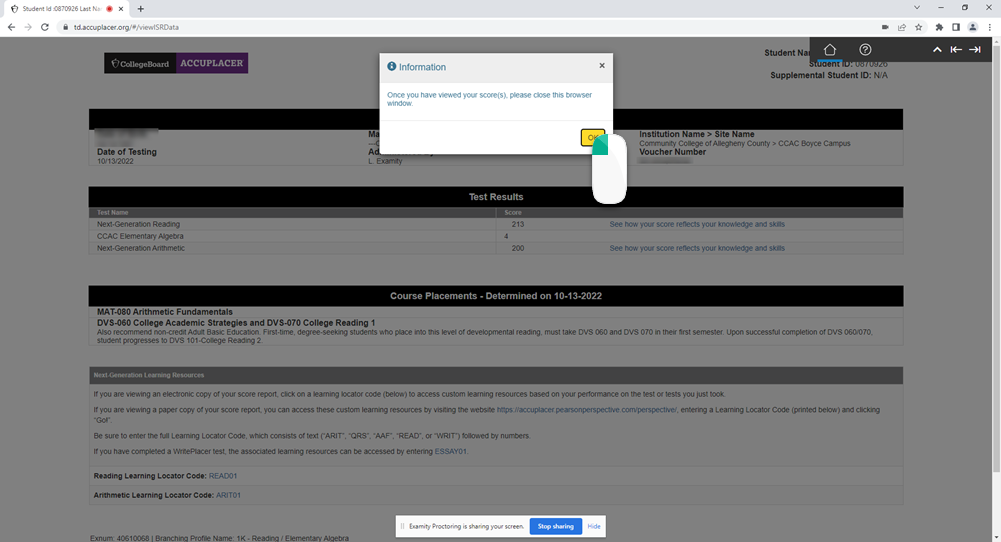
Task: Click the testing date 10/13/2022
Action: [x=115, y=162]
